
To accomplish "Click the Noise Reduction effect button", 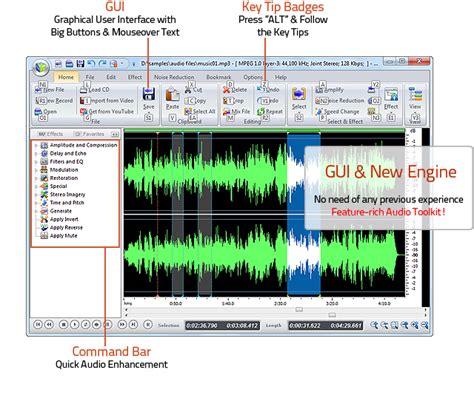I will (x=340, y=100).
